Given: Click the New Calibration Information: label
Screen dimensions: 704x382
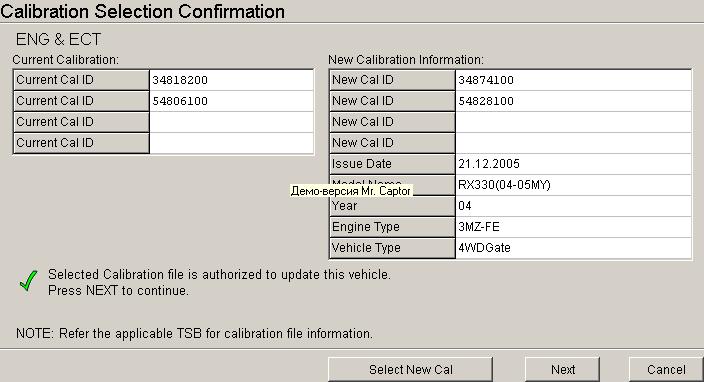Looking at the screenshot, I should pyautogui.click(x=406, y=60).
